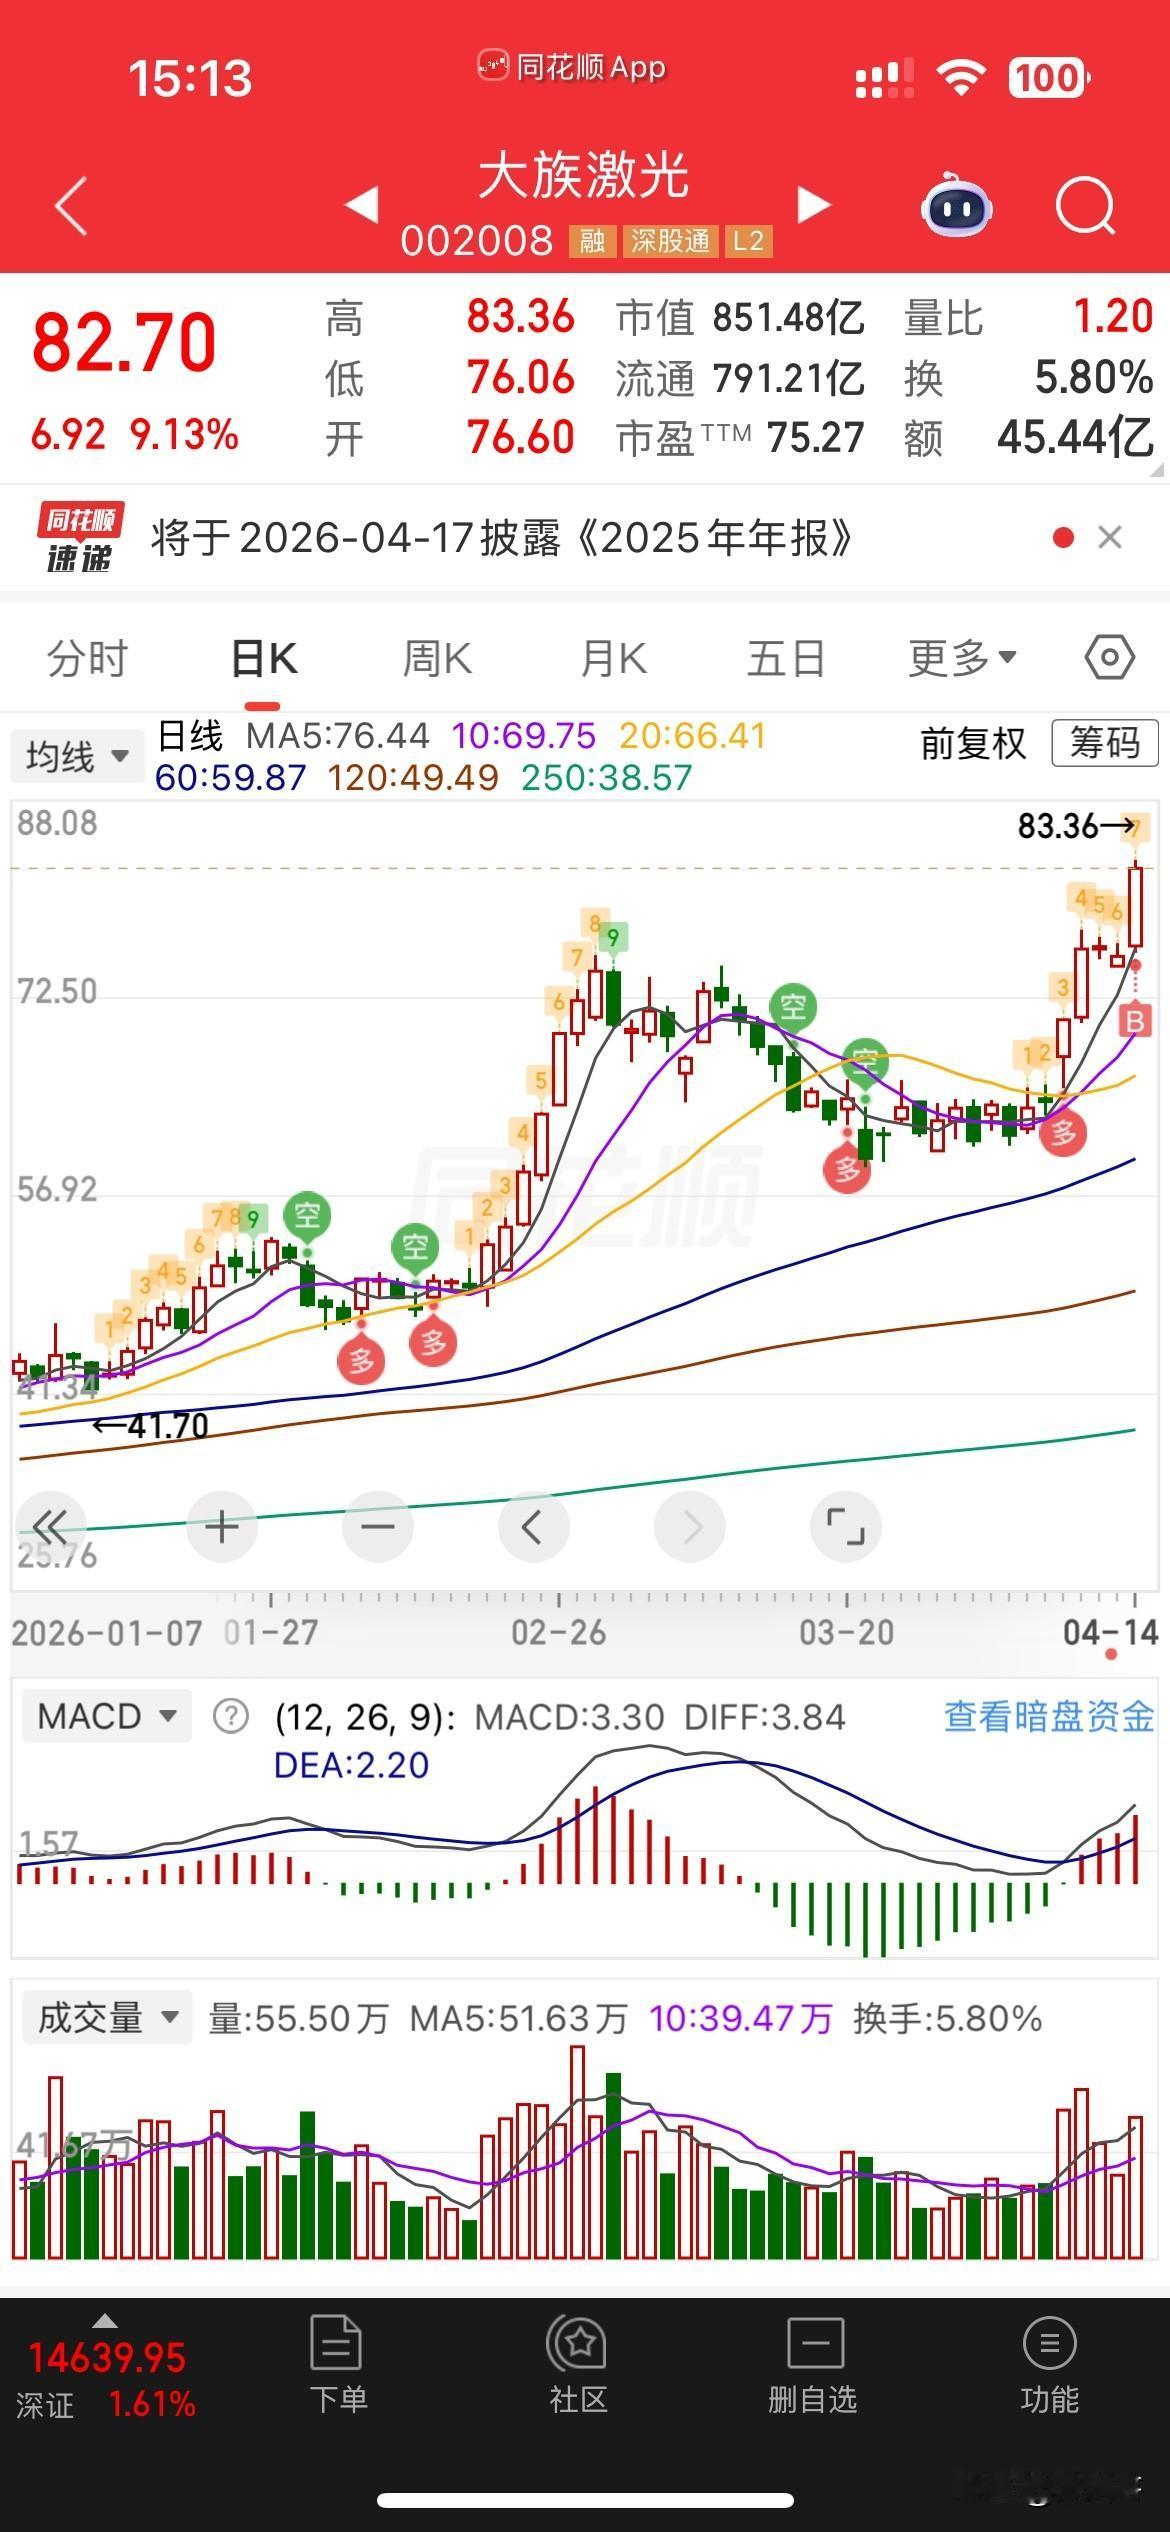Open MACD help question mark icon
This screenshot has width=1170, height=2532.
(x=231, y=1717)
